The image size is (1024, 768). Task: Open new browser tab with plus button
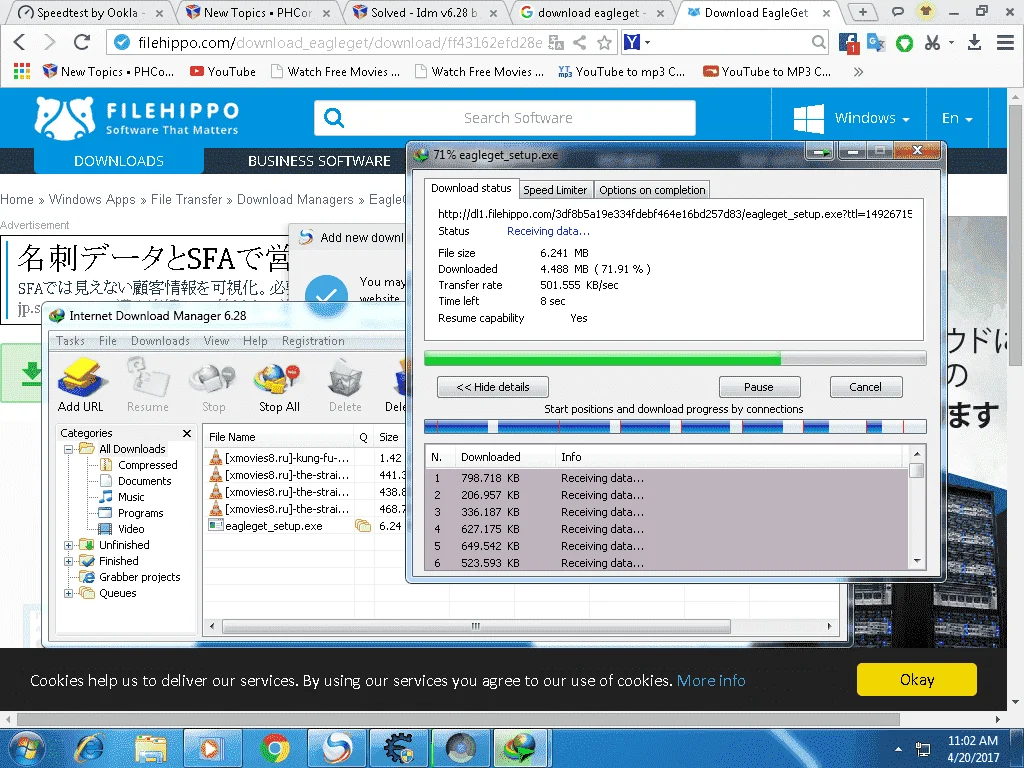[x=863, y=12]
